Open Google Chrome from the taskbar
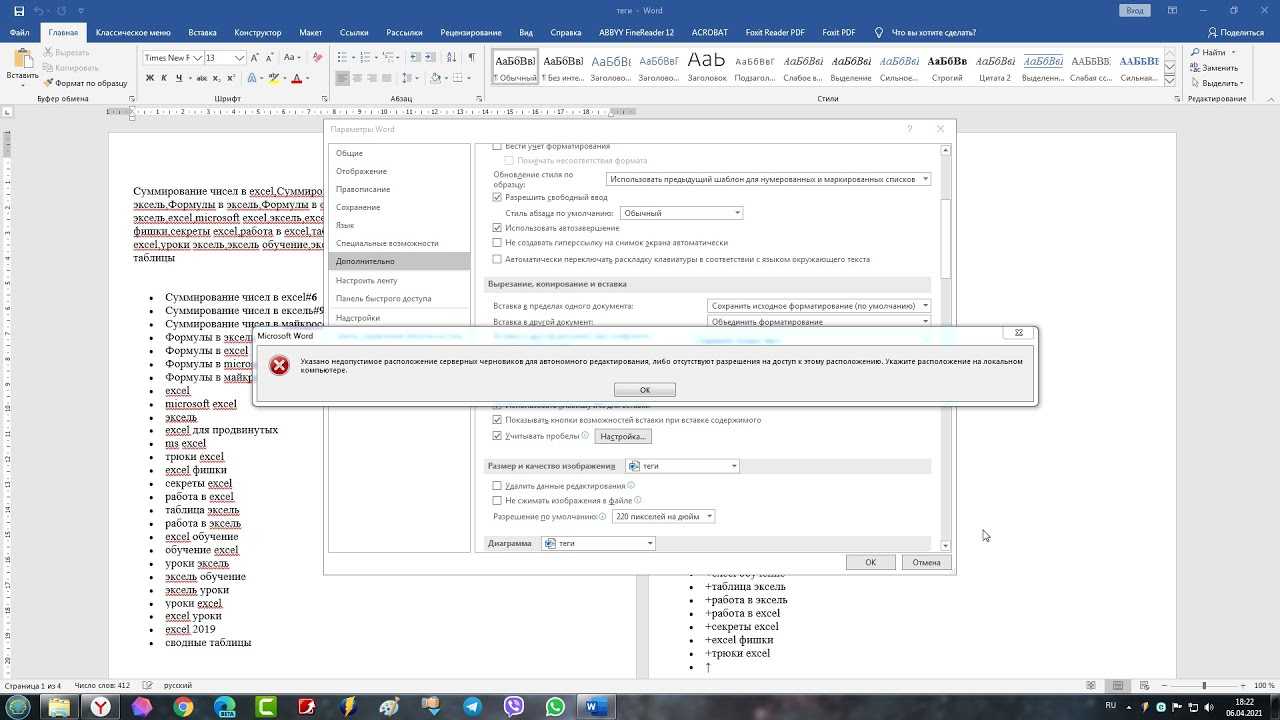This screenshot has width=1280, height=720. (183, 707)
